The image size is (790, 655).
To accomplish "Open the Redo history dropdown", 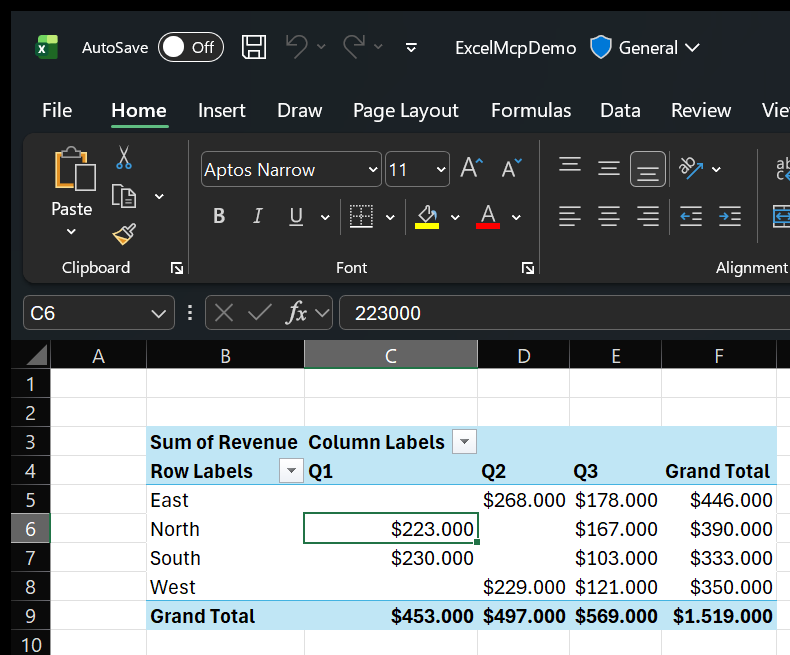I will pyautogui.click(x=378, y=47).
